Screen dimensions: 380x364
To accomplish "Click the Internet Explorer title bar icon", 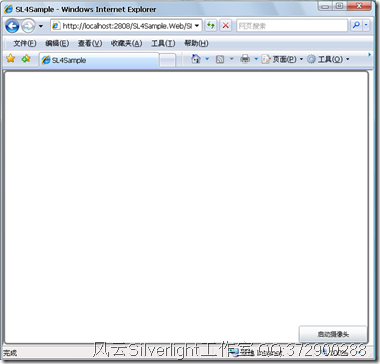I will click(x=8, y=9).
